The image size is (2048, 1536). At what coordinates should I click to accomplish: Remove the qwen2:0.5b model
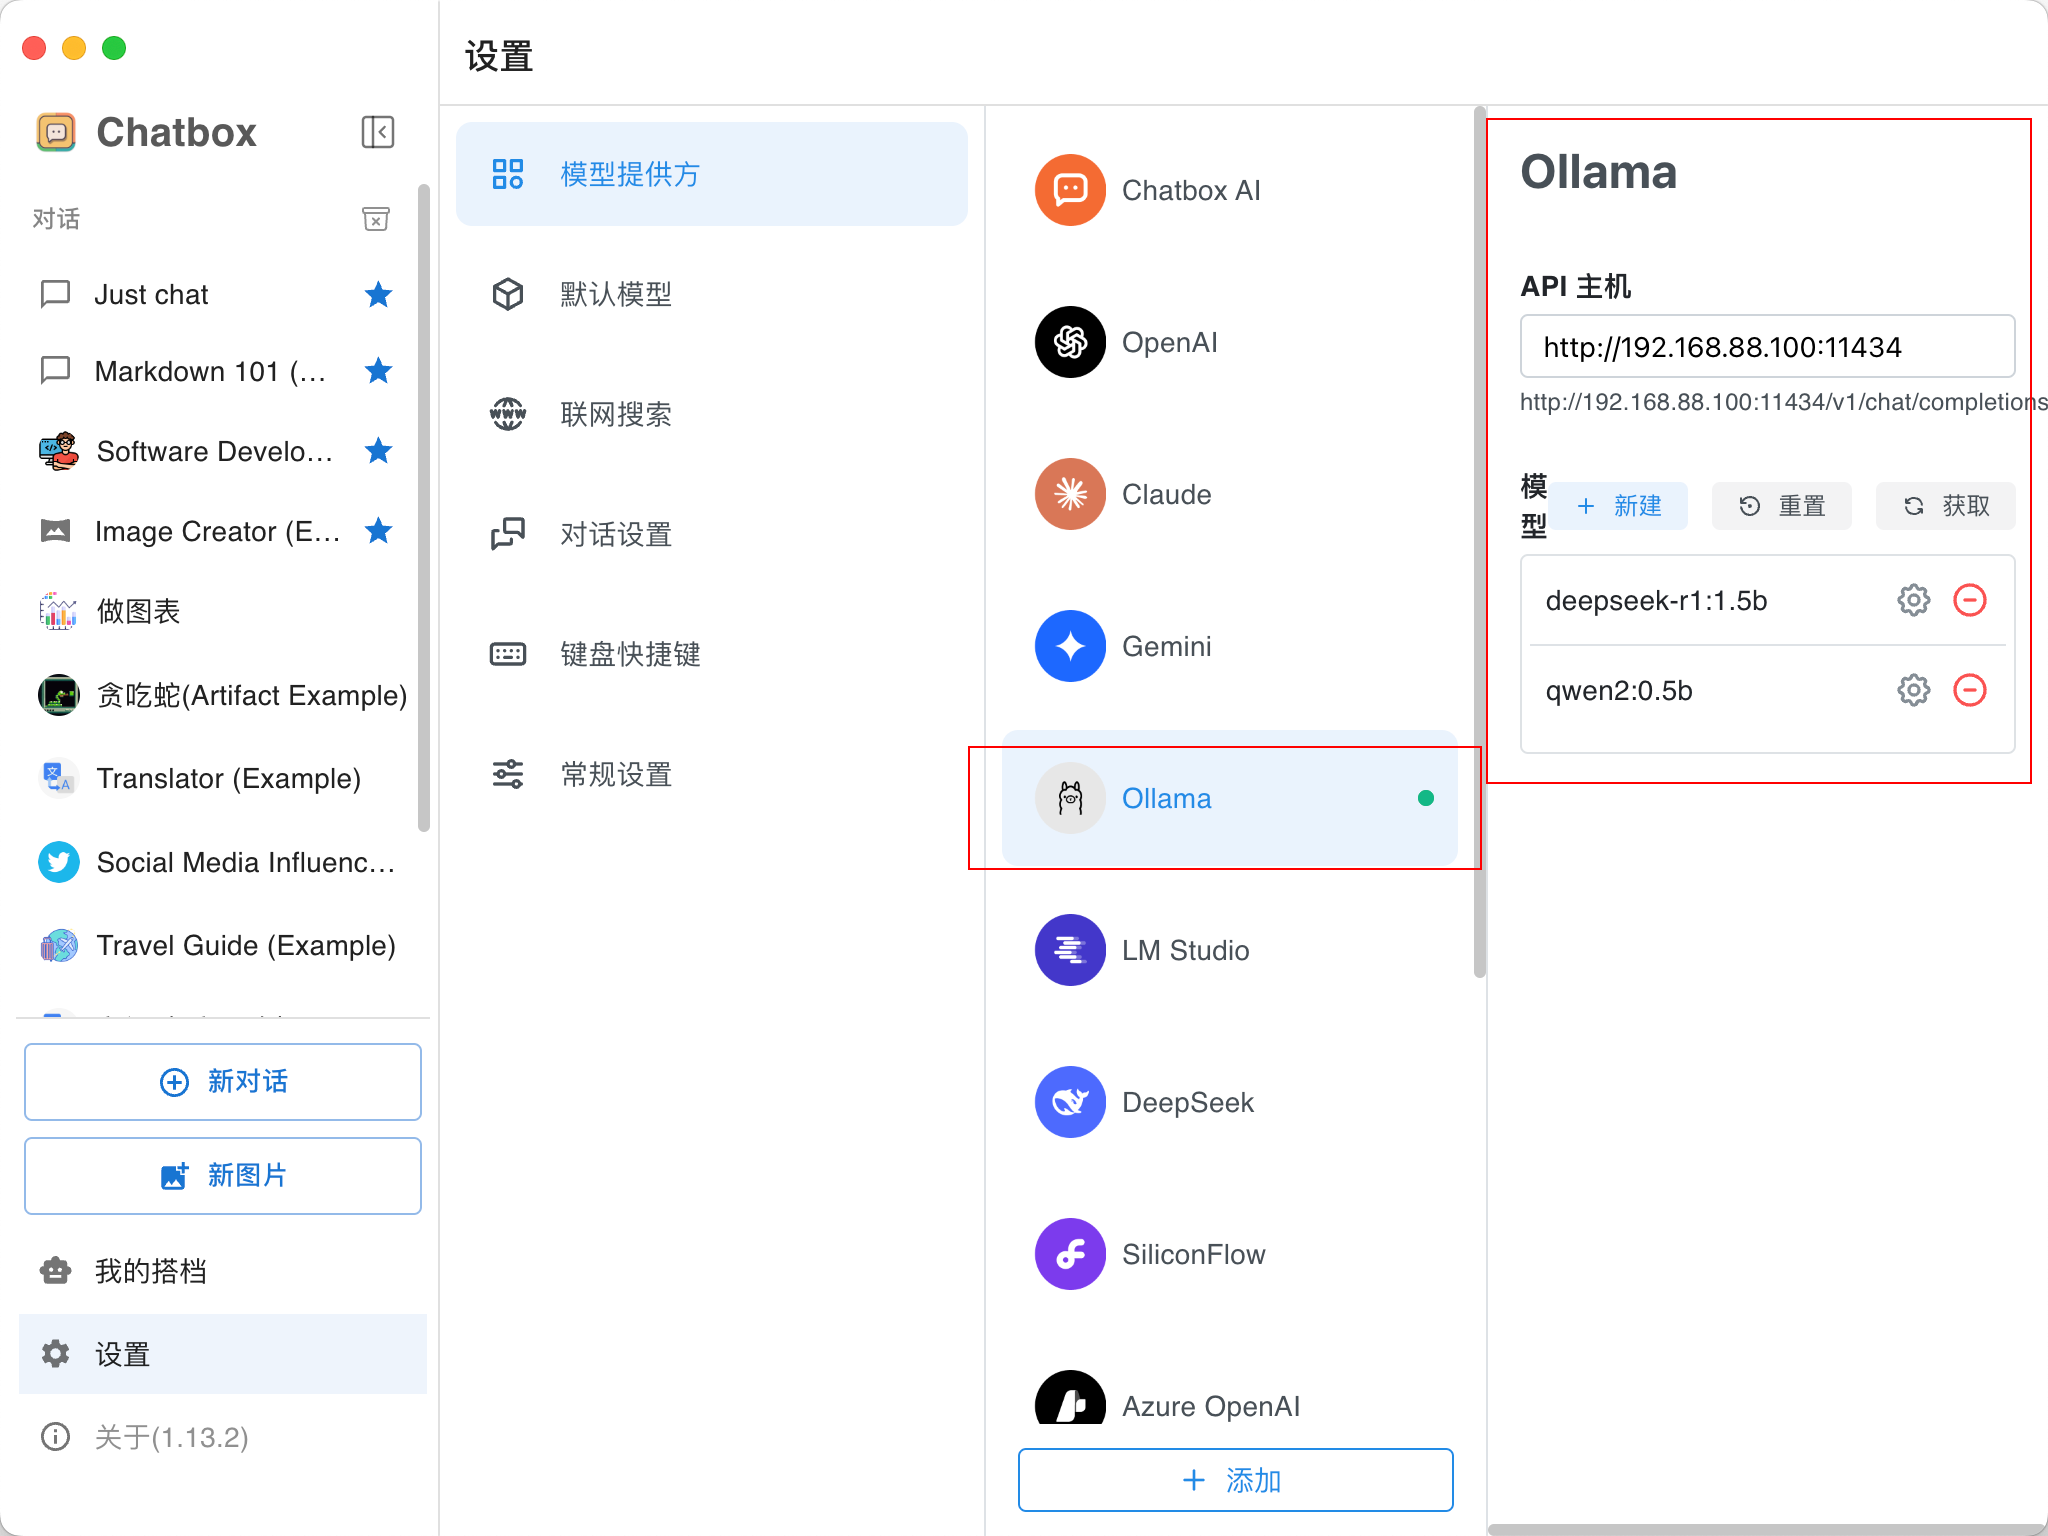[x=1970, y=690]
